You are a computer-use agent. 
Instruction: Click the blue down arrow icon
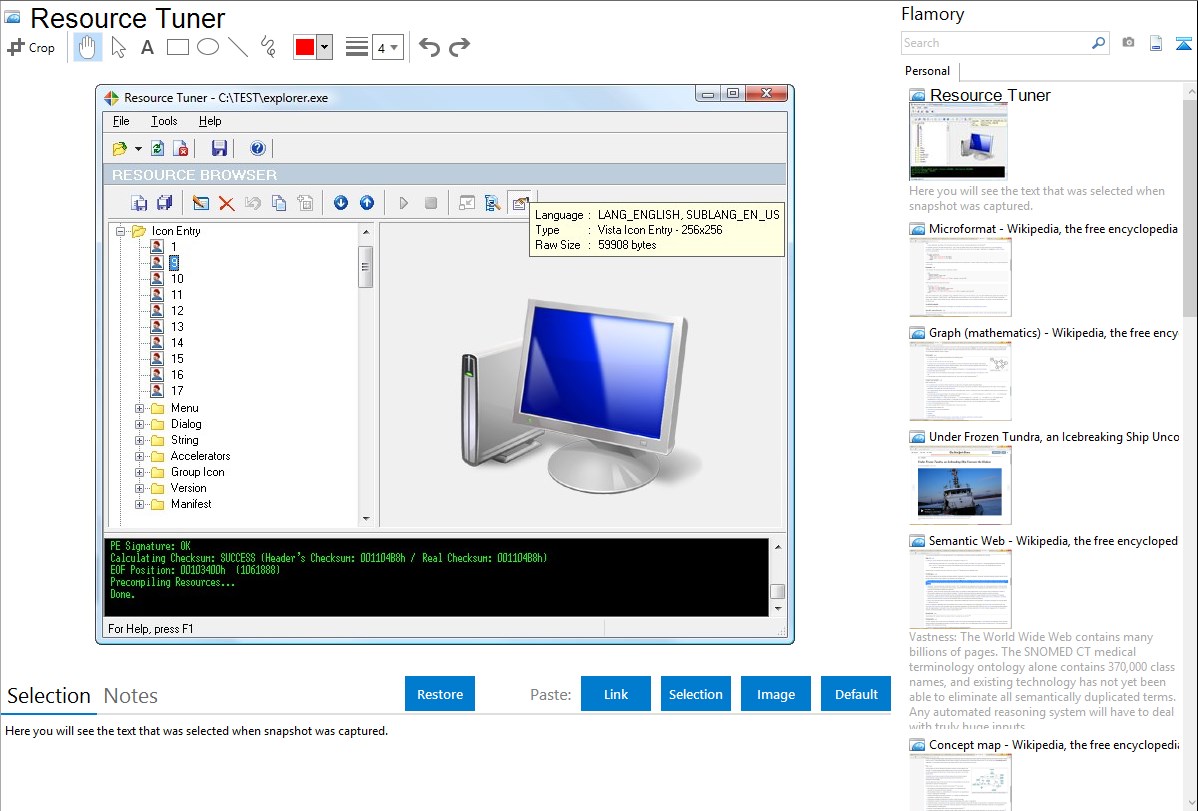click(x=341, y=203)
